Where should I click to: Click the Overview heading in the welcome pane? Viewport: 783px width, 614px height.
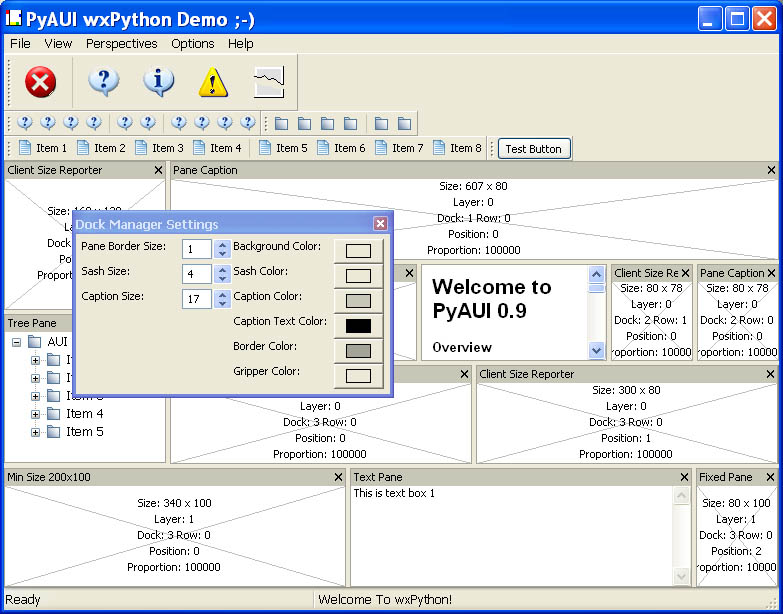[462, 347]
